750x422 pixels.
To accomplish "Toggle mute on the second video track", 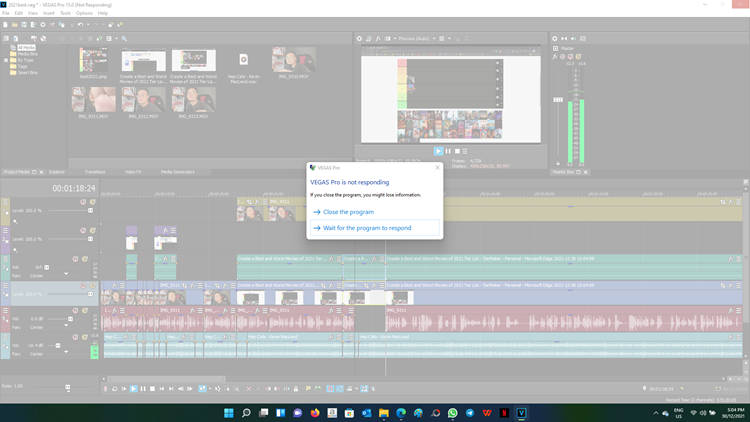I will [83, 231].
